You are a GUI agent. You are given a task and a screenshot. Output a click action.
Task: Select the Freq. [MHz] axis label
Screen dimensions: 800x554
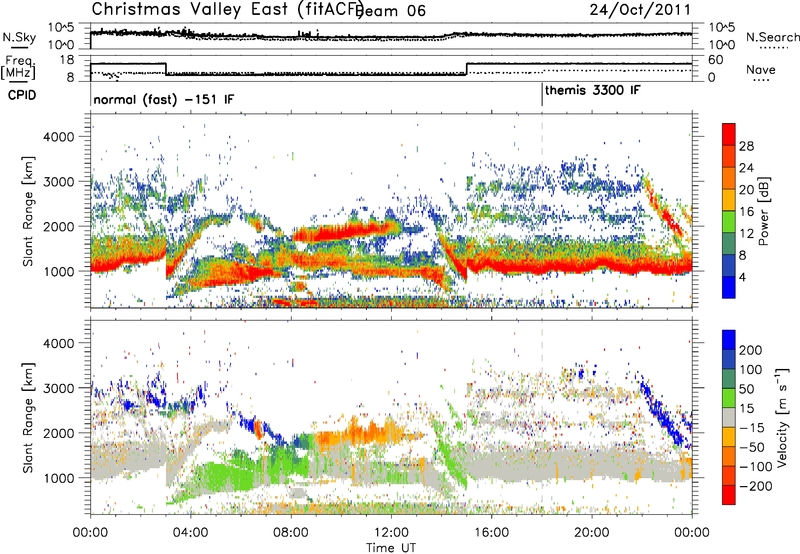pyautogui.click(x=18, y=67)
